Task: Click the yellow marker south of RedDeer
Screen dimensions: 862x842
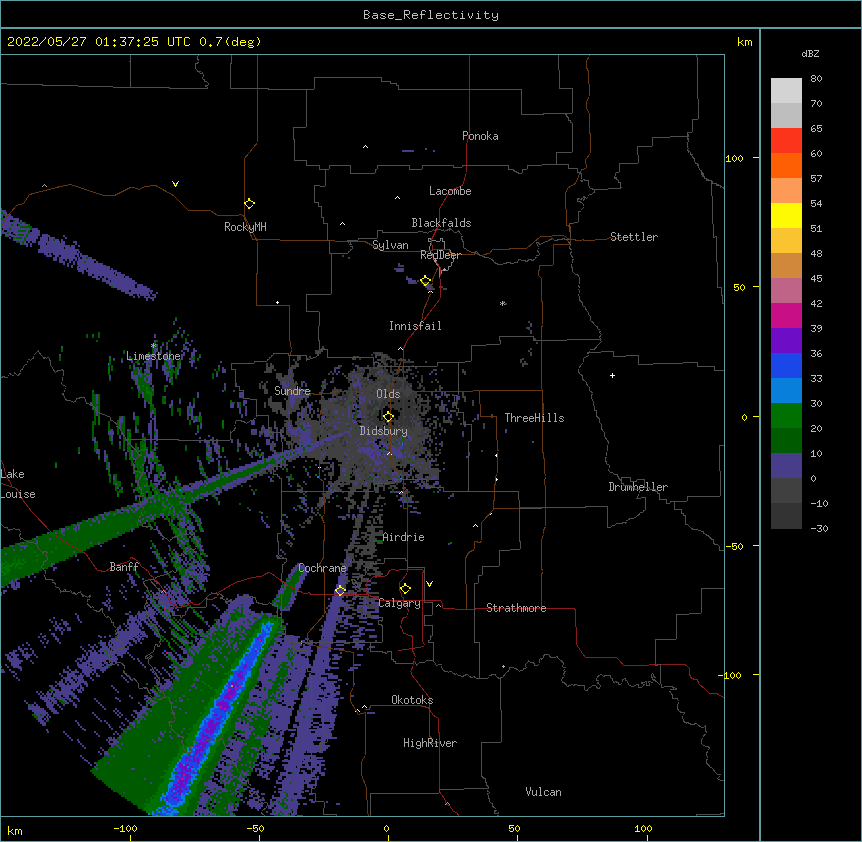Action: pos(426,281)
